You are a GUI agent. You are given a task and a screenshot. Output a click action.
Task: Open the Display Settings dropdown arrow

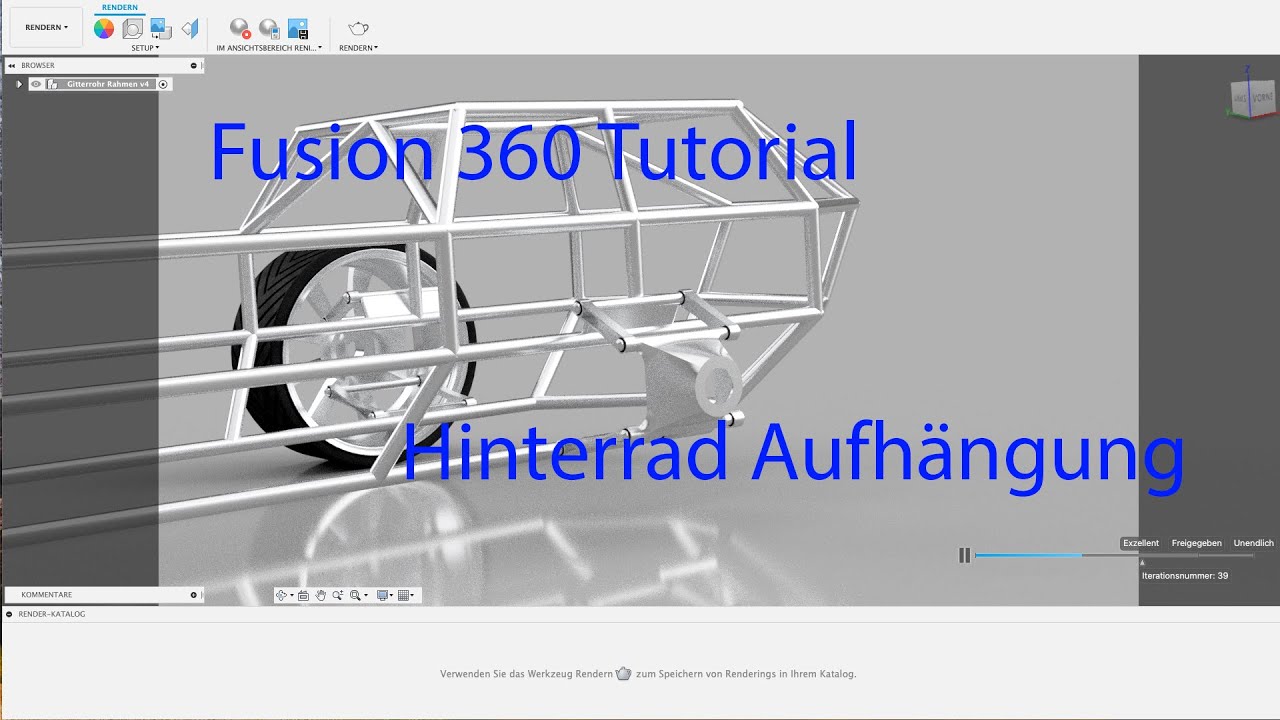pyautogui.click(x=392, y=596)
